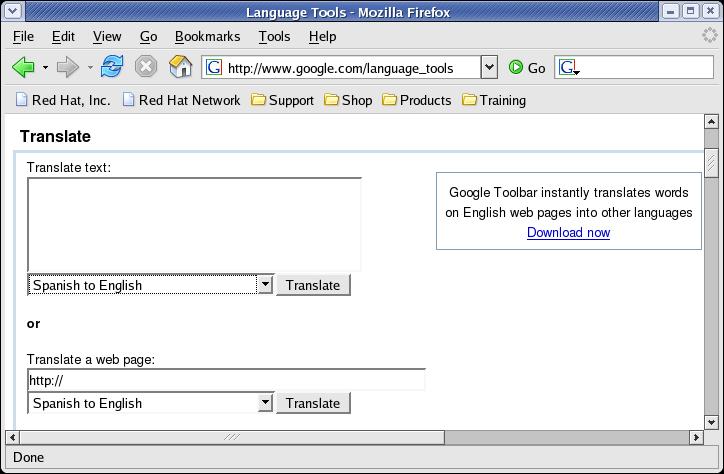Click the 'Translate a web page:' label
The height and width of the screenshot is (474, 724).
[91, 359]
